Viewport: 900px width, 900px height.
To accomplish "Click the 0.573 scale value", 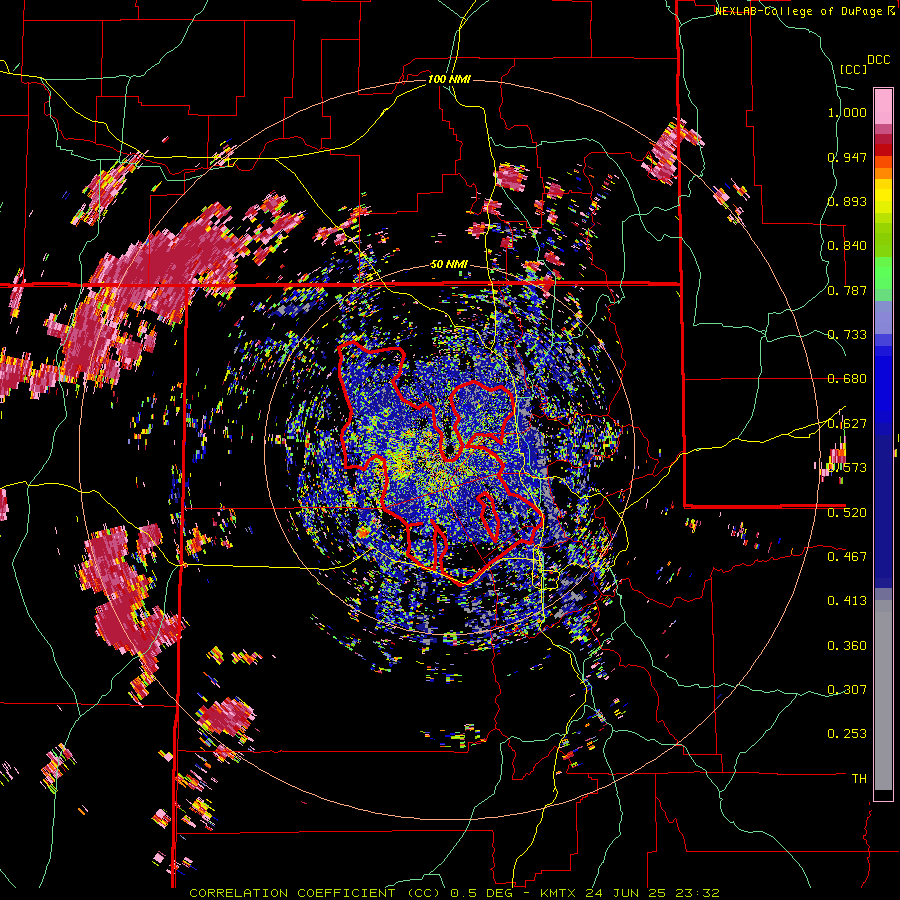I will (x=847, y=468).
